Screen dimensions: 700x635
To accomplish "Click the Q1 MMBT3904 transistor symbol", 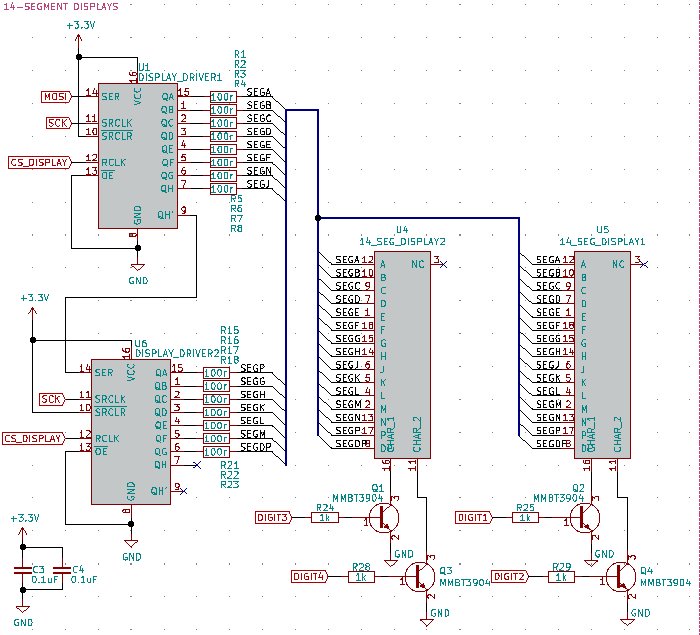I will pos(384,518).
